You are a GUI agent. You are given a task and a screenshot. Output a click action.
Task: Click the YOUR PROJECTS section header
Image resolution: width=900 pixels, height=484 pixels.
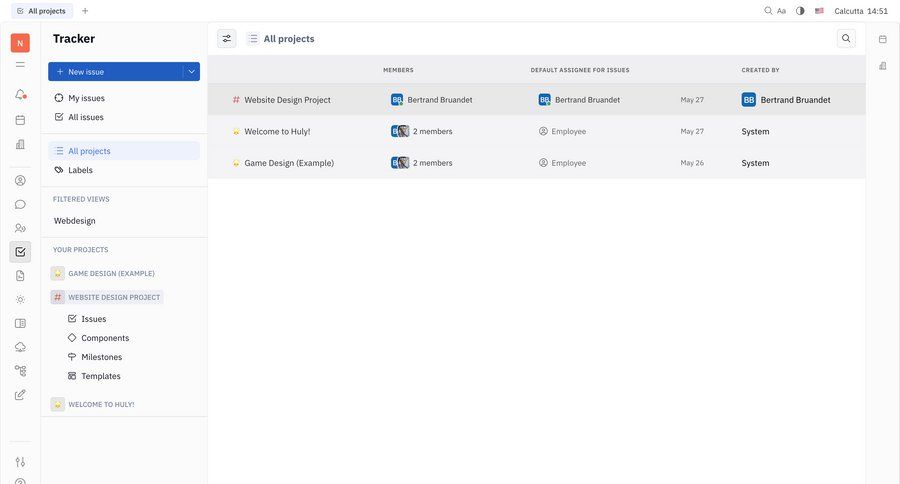pos(80,250)
